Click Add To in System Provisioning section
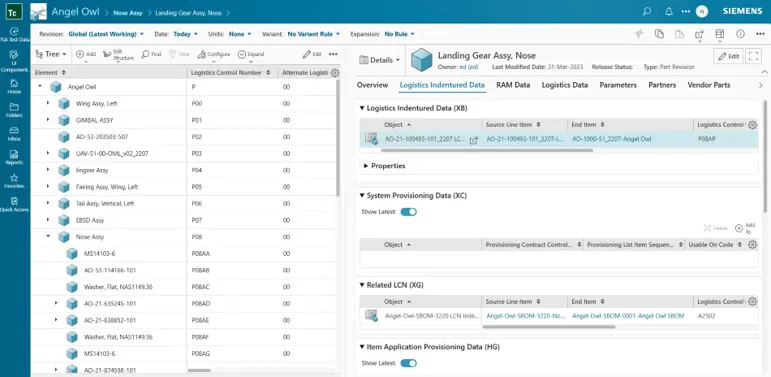 pyautogui.click(x=745, y=228)
